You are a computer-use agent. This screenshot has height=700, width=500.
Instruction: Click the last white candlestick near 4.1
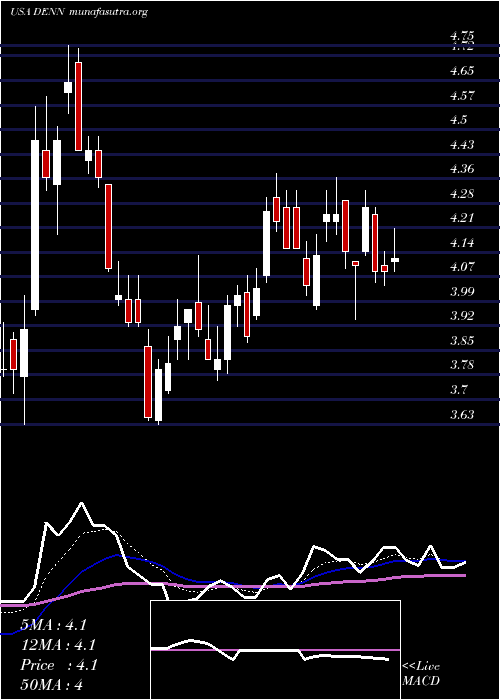(x=395, y=259)
